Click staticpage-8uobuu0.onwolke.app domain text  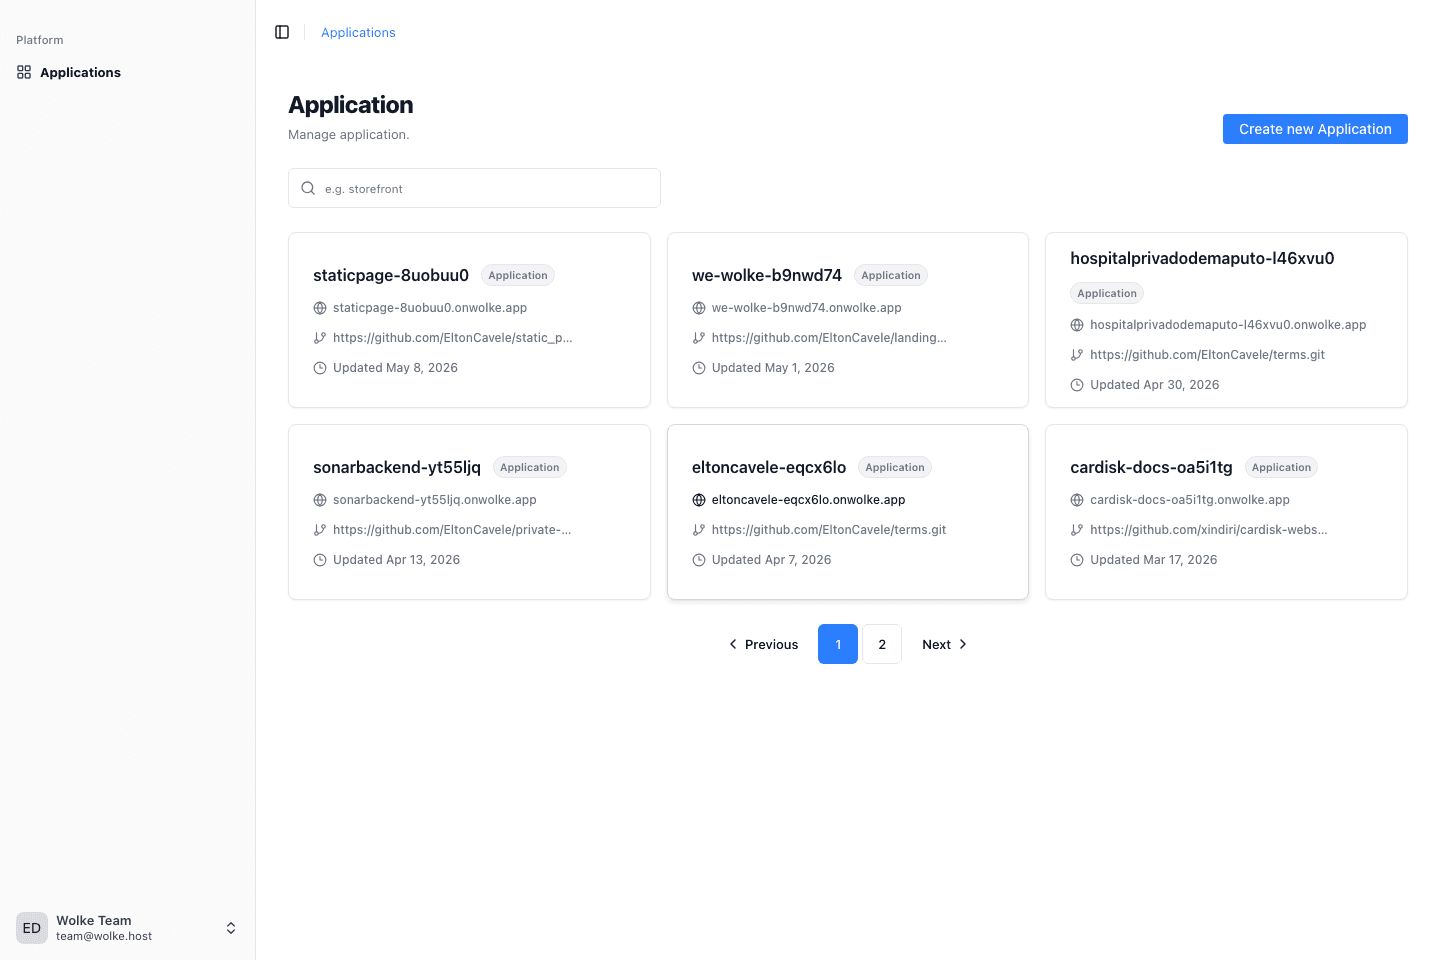tap(430, 308)
